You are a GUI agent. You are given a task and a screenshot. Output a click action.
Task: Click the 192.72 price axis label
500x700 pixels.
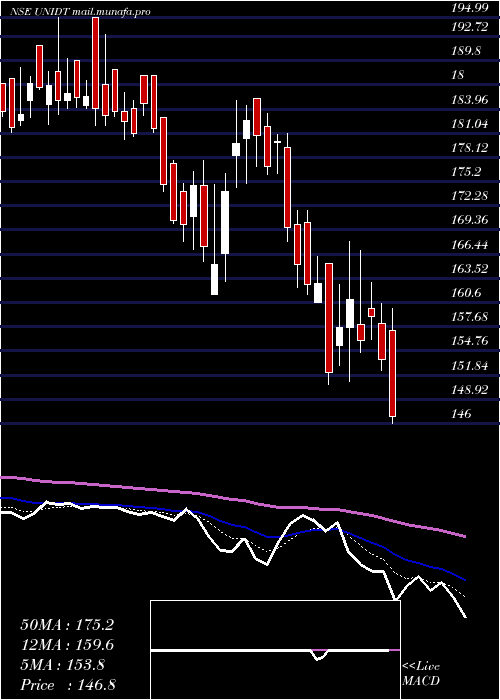point(470,27)
